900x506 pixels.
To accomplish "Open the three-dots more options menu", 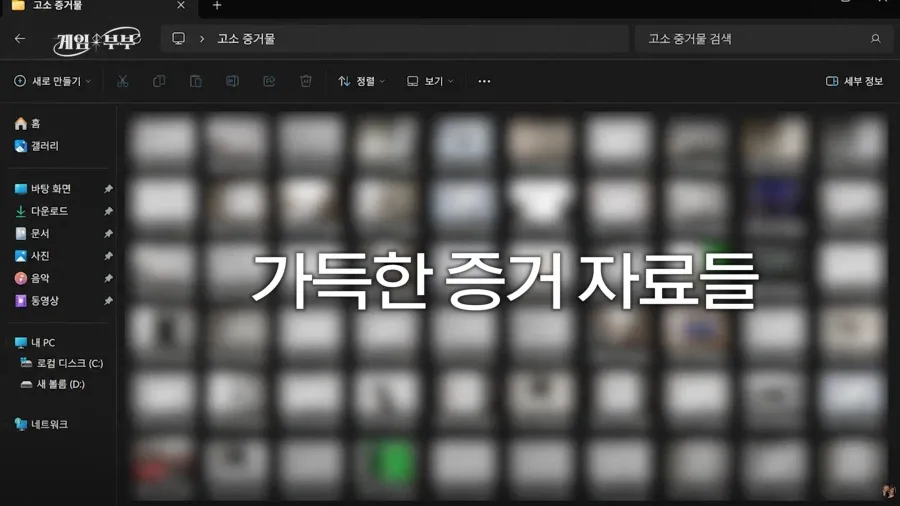I will click(484, 81).
